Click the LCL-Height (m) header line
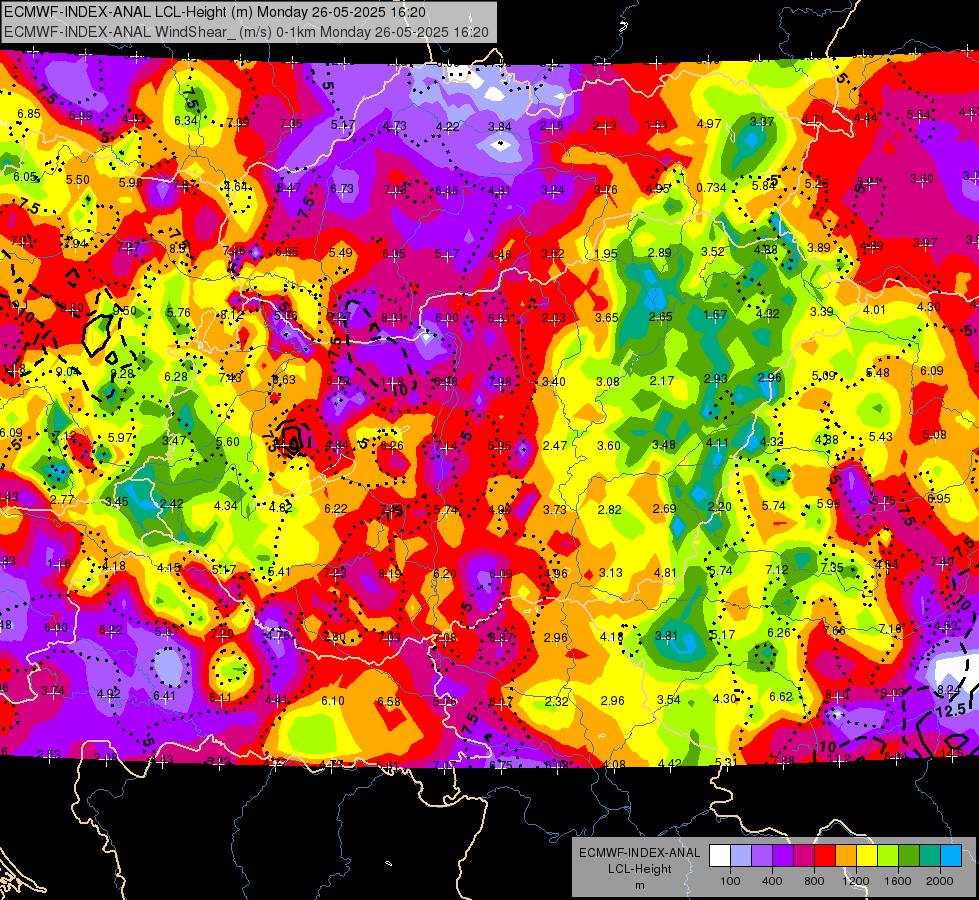Screen dimensions: 979x900 tap(215, 12)
